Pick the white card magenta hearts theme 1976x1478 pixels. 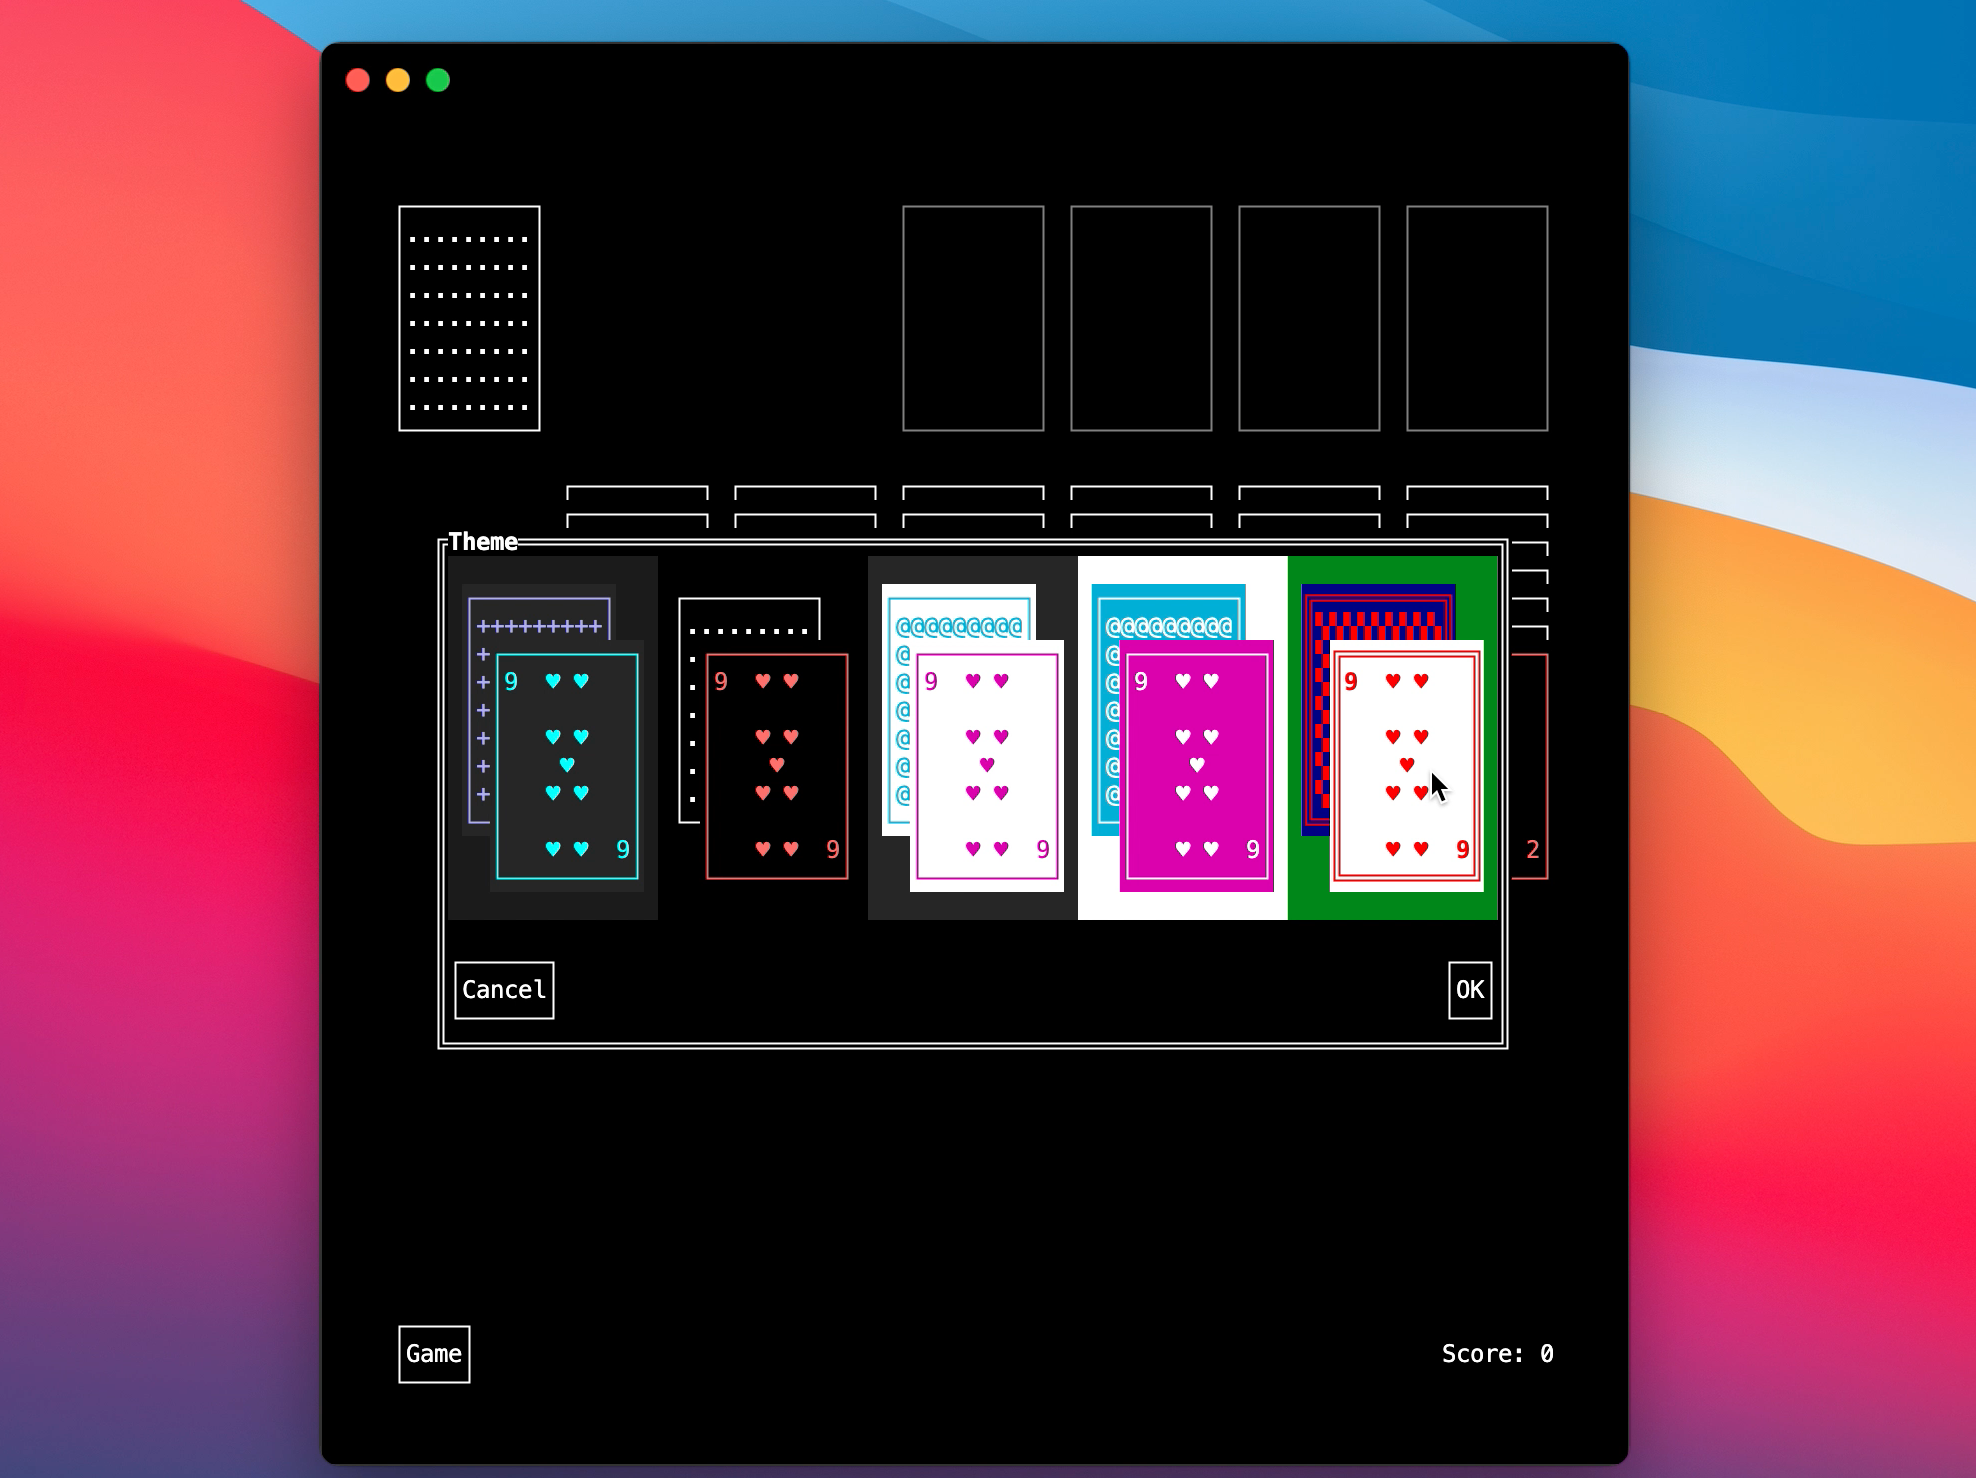(987, 765)
